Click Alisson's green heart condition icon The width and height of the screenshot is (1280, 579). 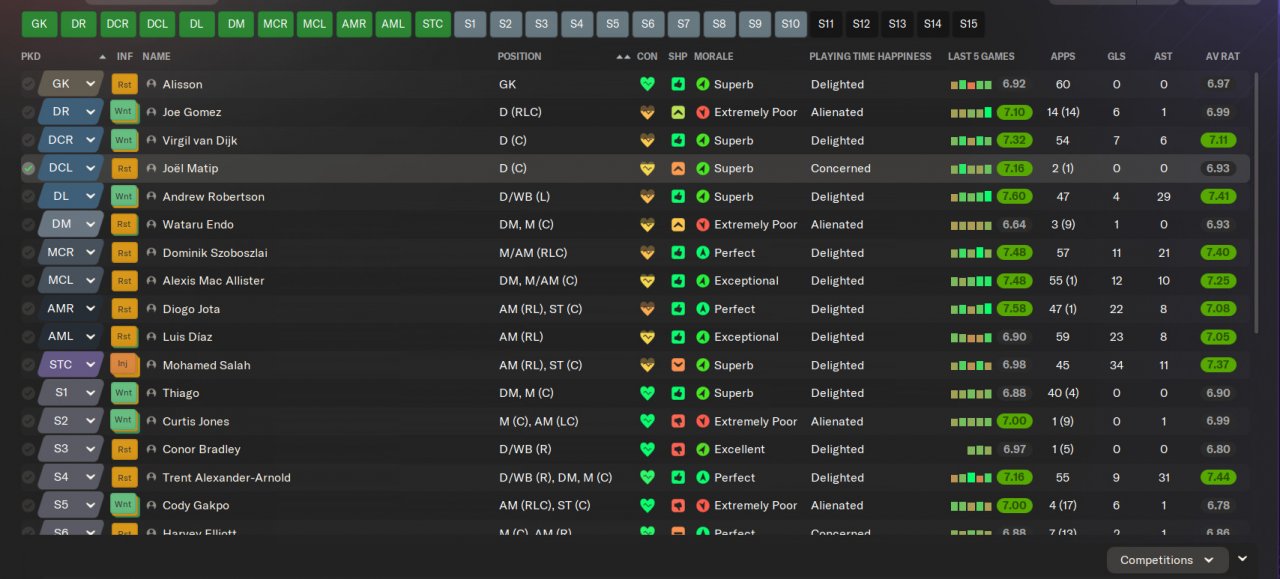click(647, 84)
